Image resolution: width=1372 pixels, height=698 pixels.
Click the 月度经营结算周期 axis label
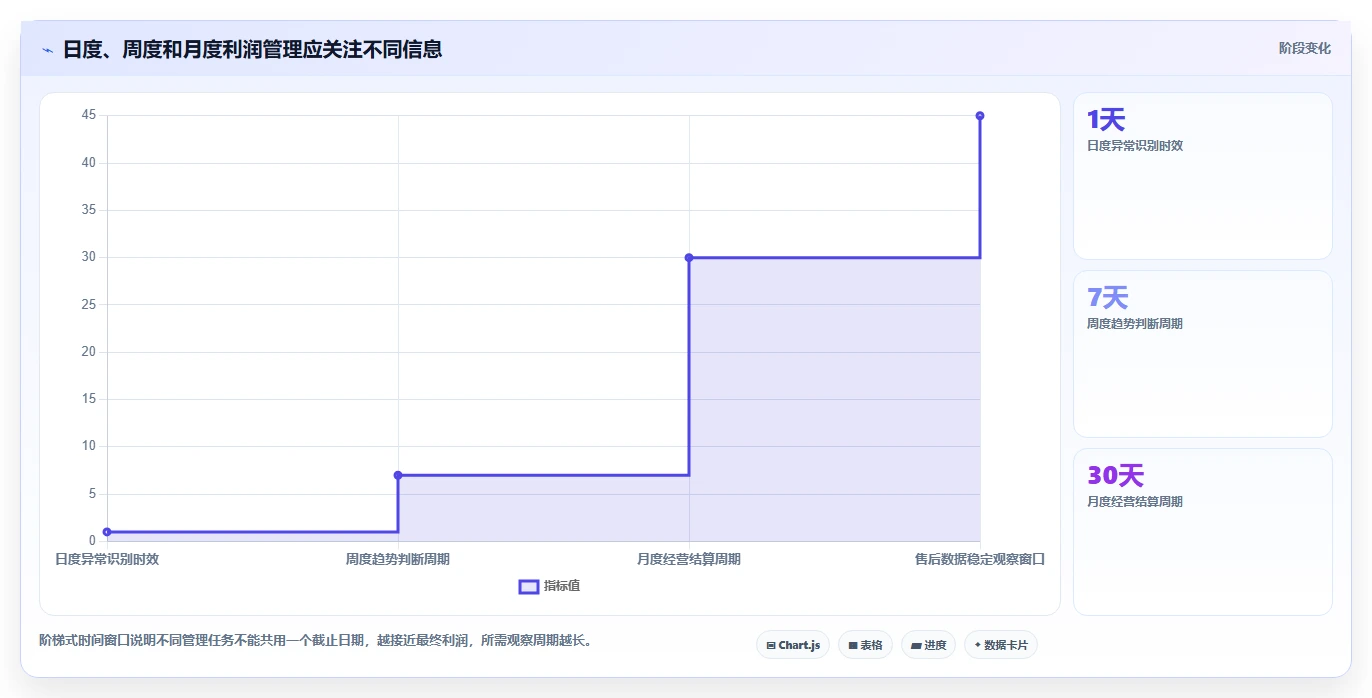click(x=689, y=559)
